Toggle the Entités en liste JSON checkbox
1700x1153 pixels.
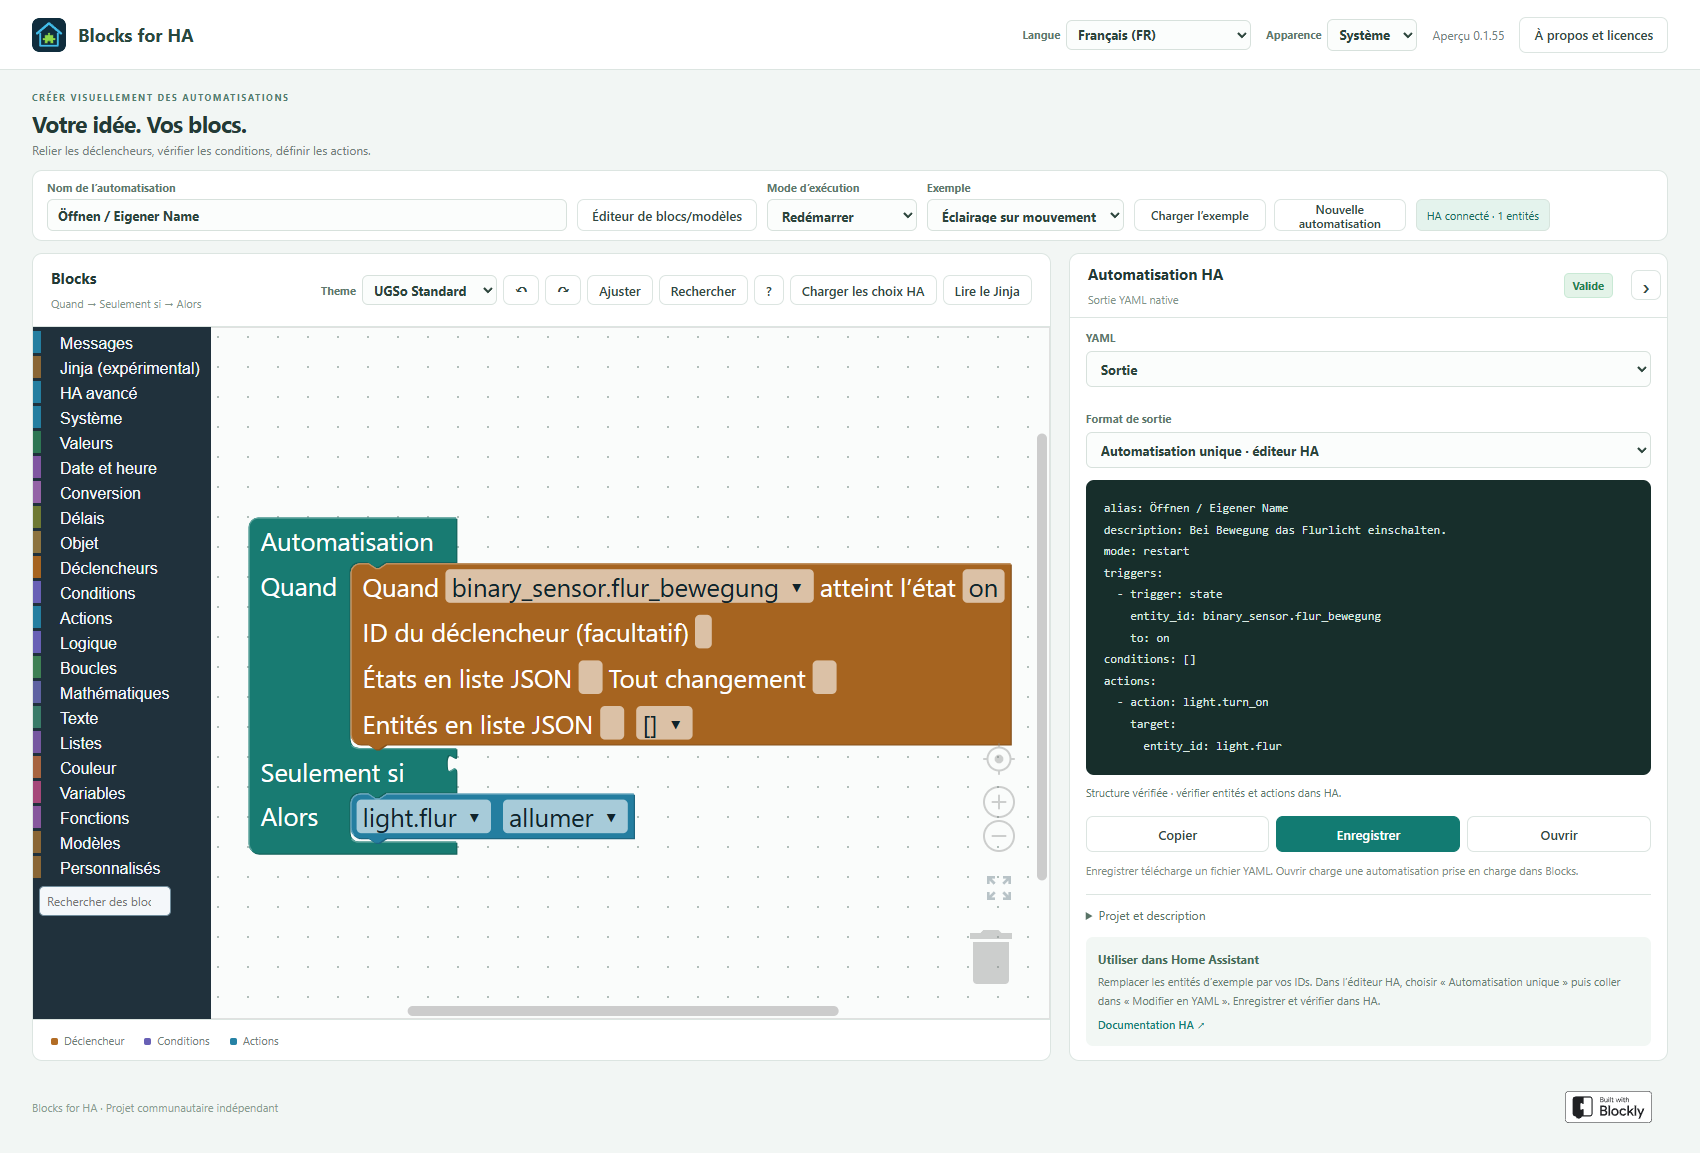click(612, 724)
